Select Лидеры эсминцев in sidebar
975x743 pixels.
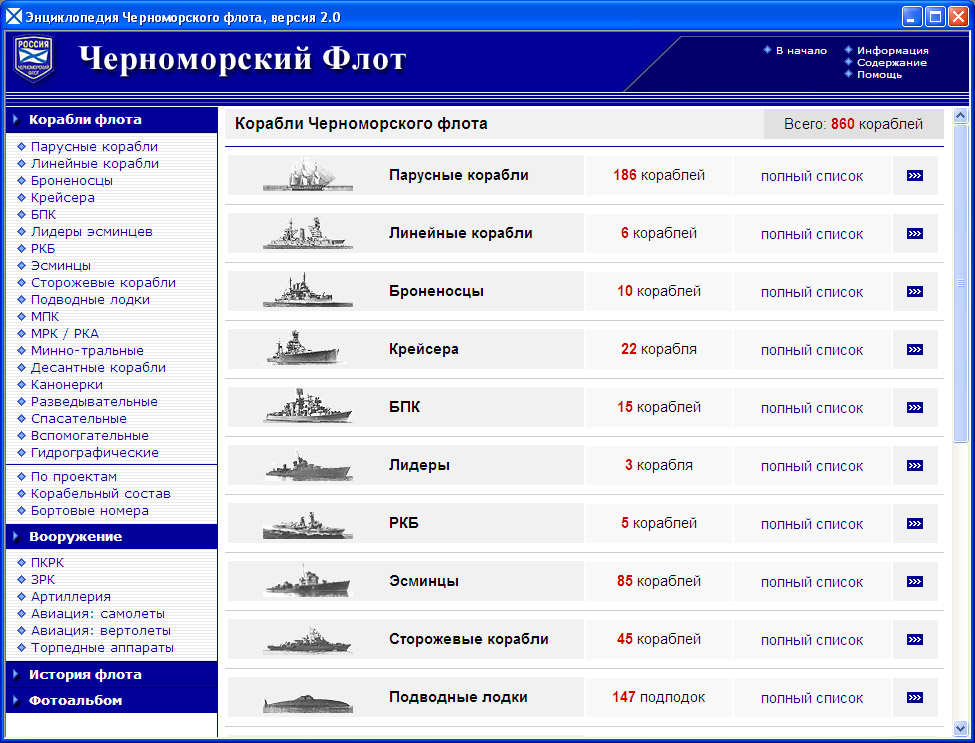tap(91, 231)
